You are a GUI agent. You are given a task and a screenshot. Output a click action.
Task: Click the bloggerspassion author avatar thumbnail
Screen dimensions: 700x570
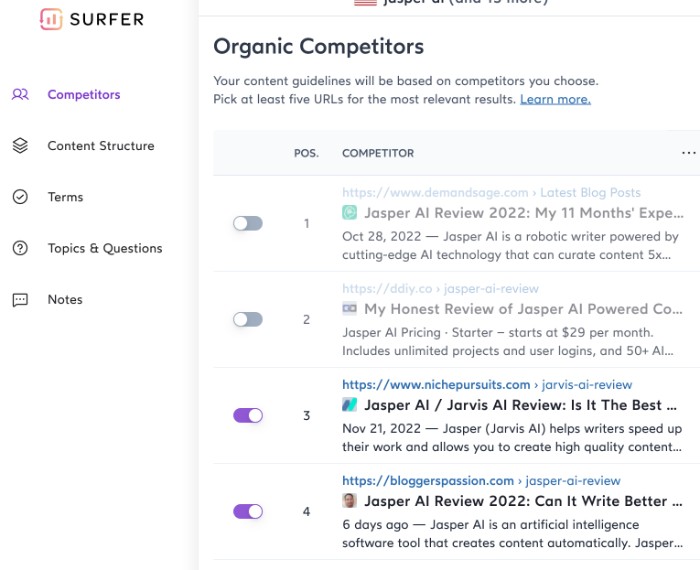tap(350, 500)
